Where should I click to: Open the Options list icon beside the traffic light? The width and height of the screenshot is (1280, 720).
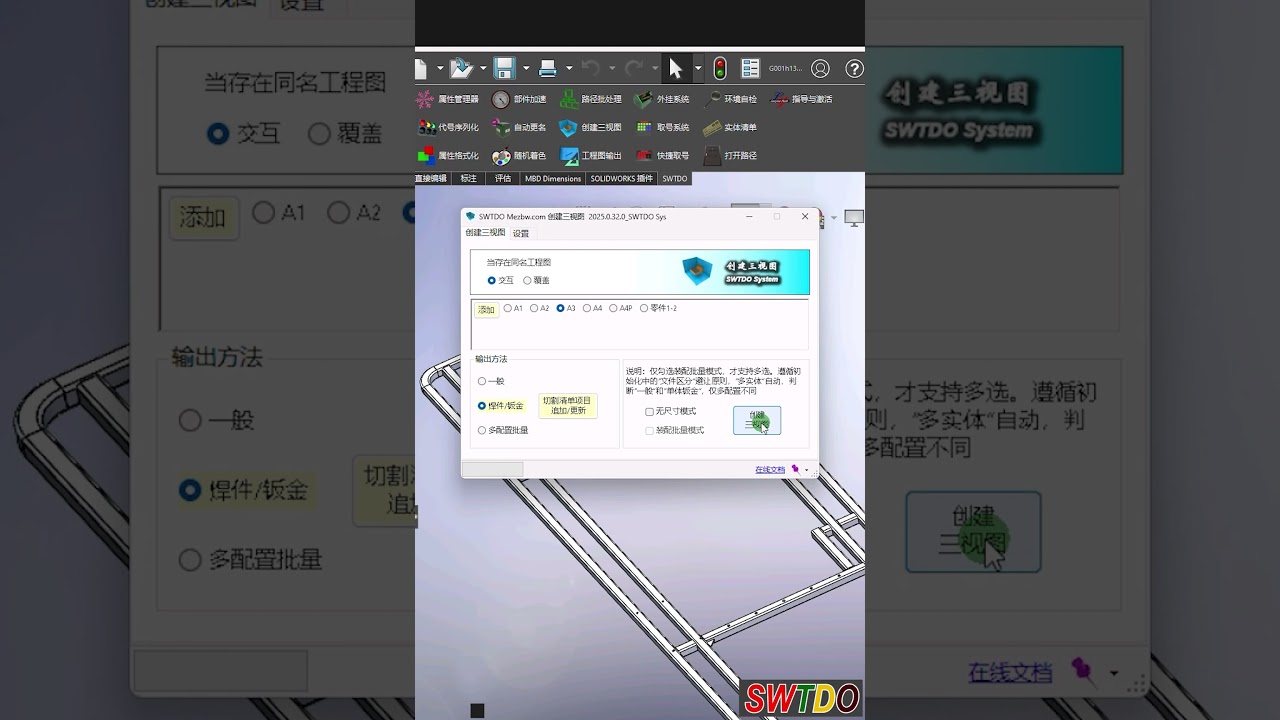750,69
